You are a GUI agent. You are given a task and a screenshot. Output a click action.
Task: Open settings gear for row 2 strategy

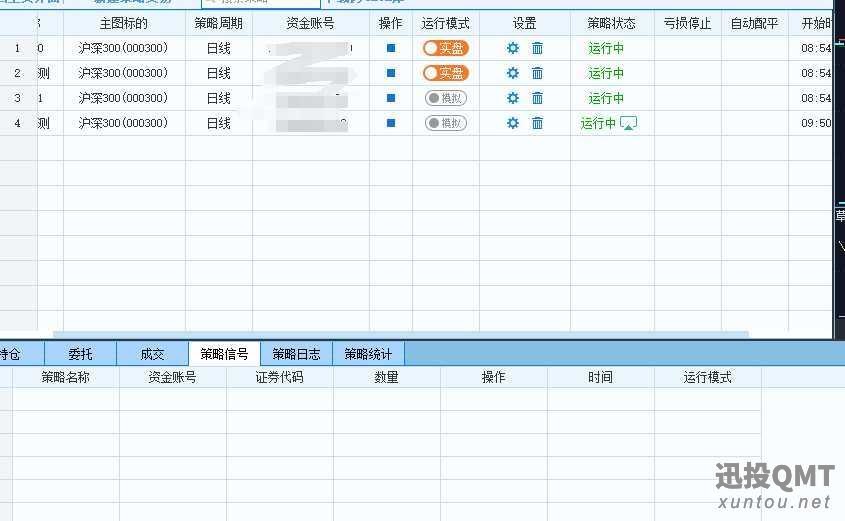513,73
